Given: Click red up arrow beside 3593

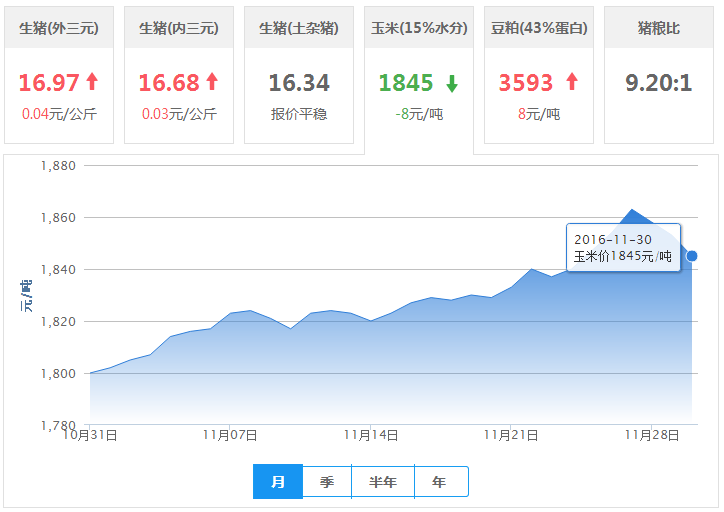Looking at the screenshot, I should coord(572,82).
